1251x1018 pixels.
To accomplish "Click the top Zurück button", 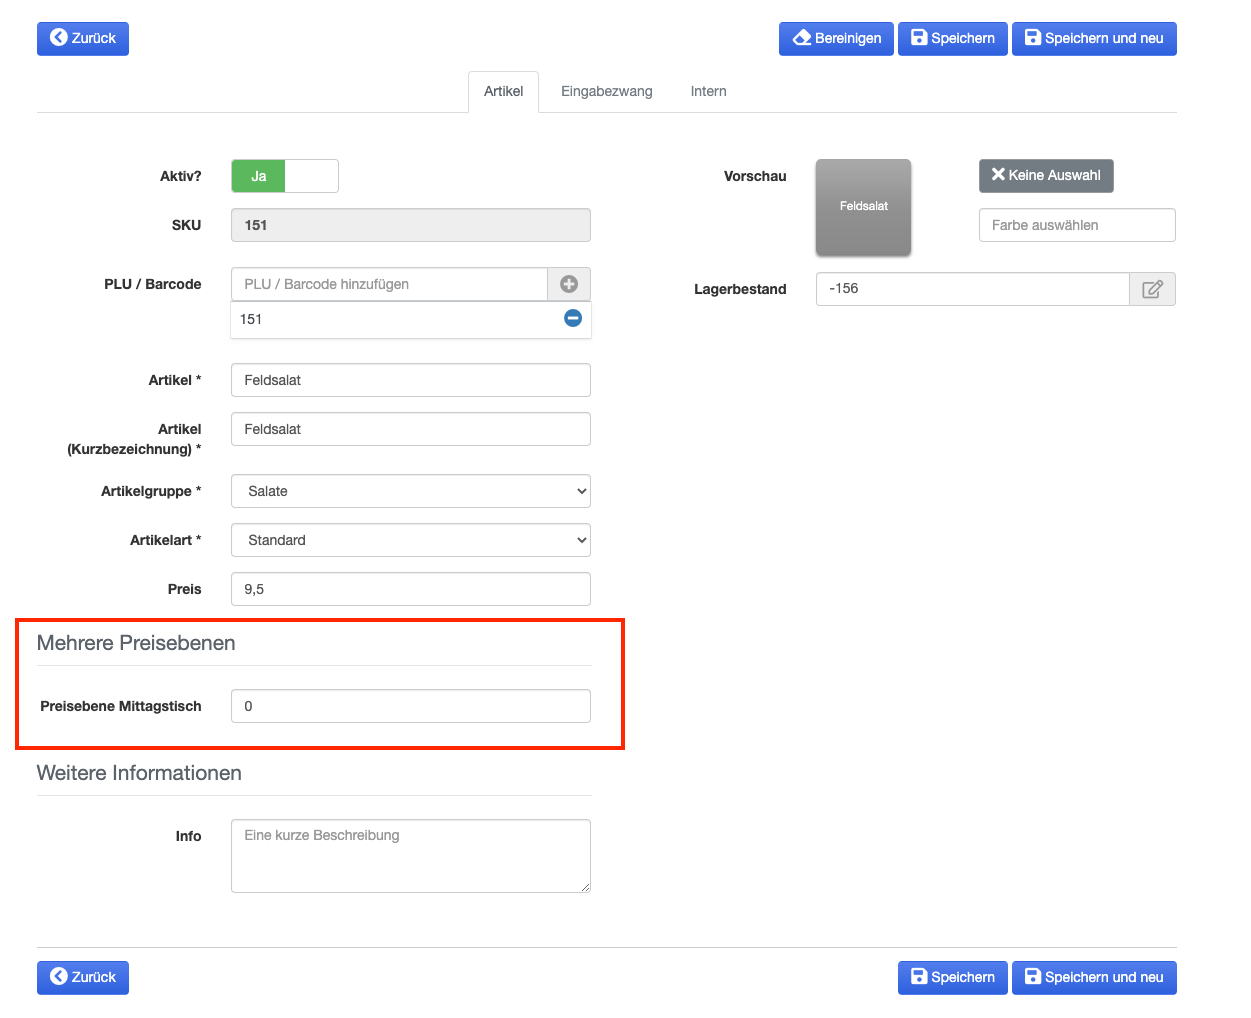I will [x=83, y=38].
